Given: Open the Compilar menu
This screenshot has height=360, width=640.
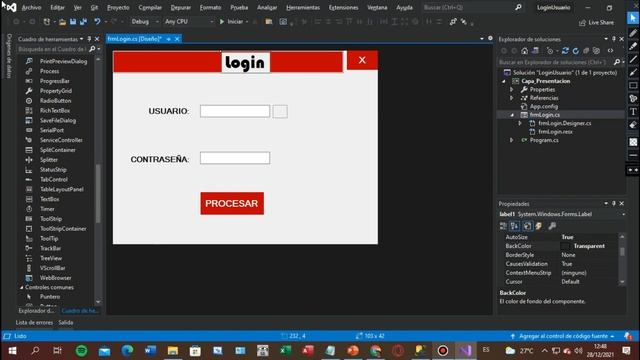Looking at the screenshot, I should pos(150,7).
